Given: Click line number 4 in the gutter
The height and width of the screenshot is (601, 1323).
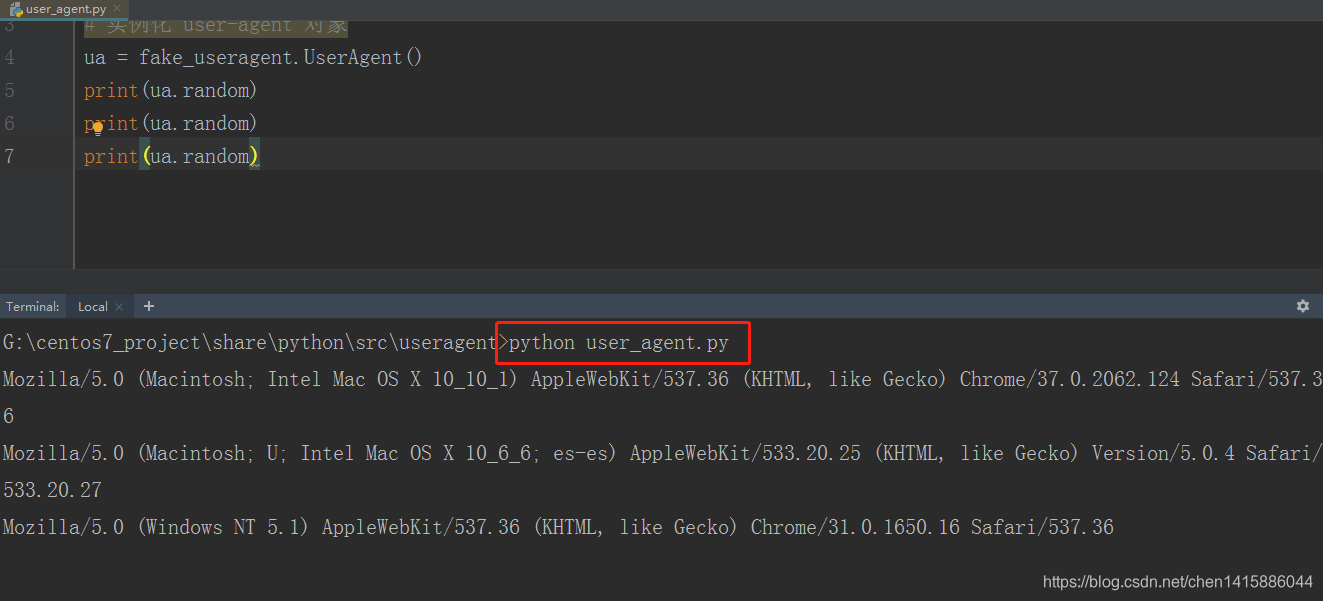Looking at the screenshot, I should pos(10,57).
